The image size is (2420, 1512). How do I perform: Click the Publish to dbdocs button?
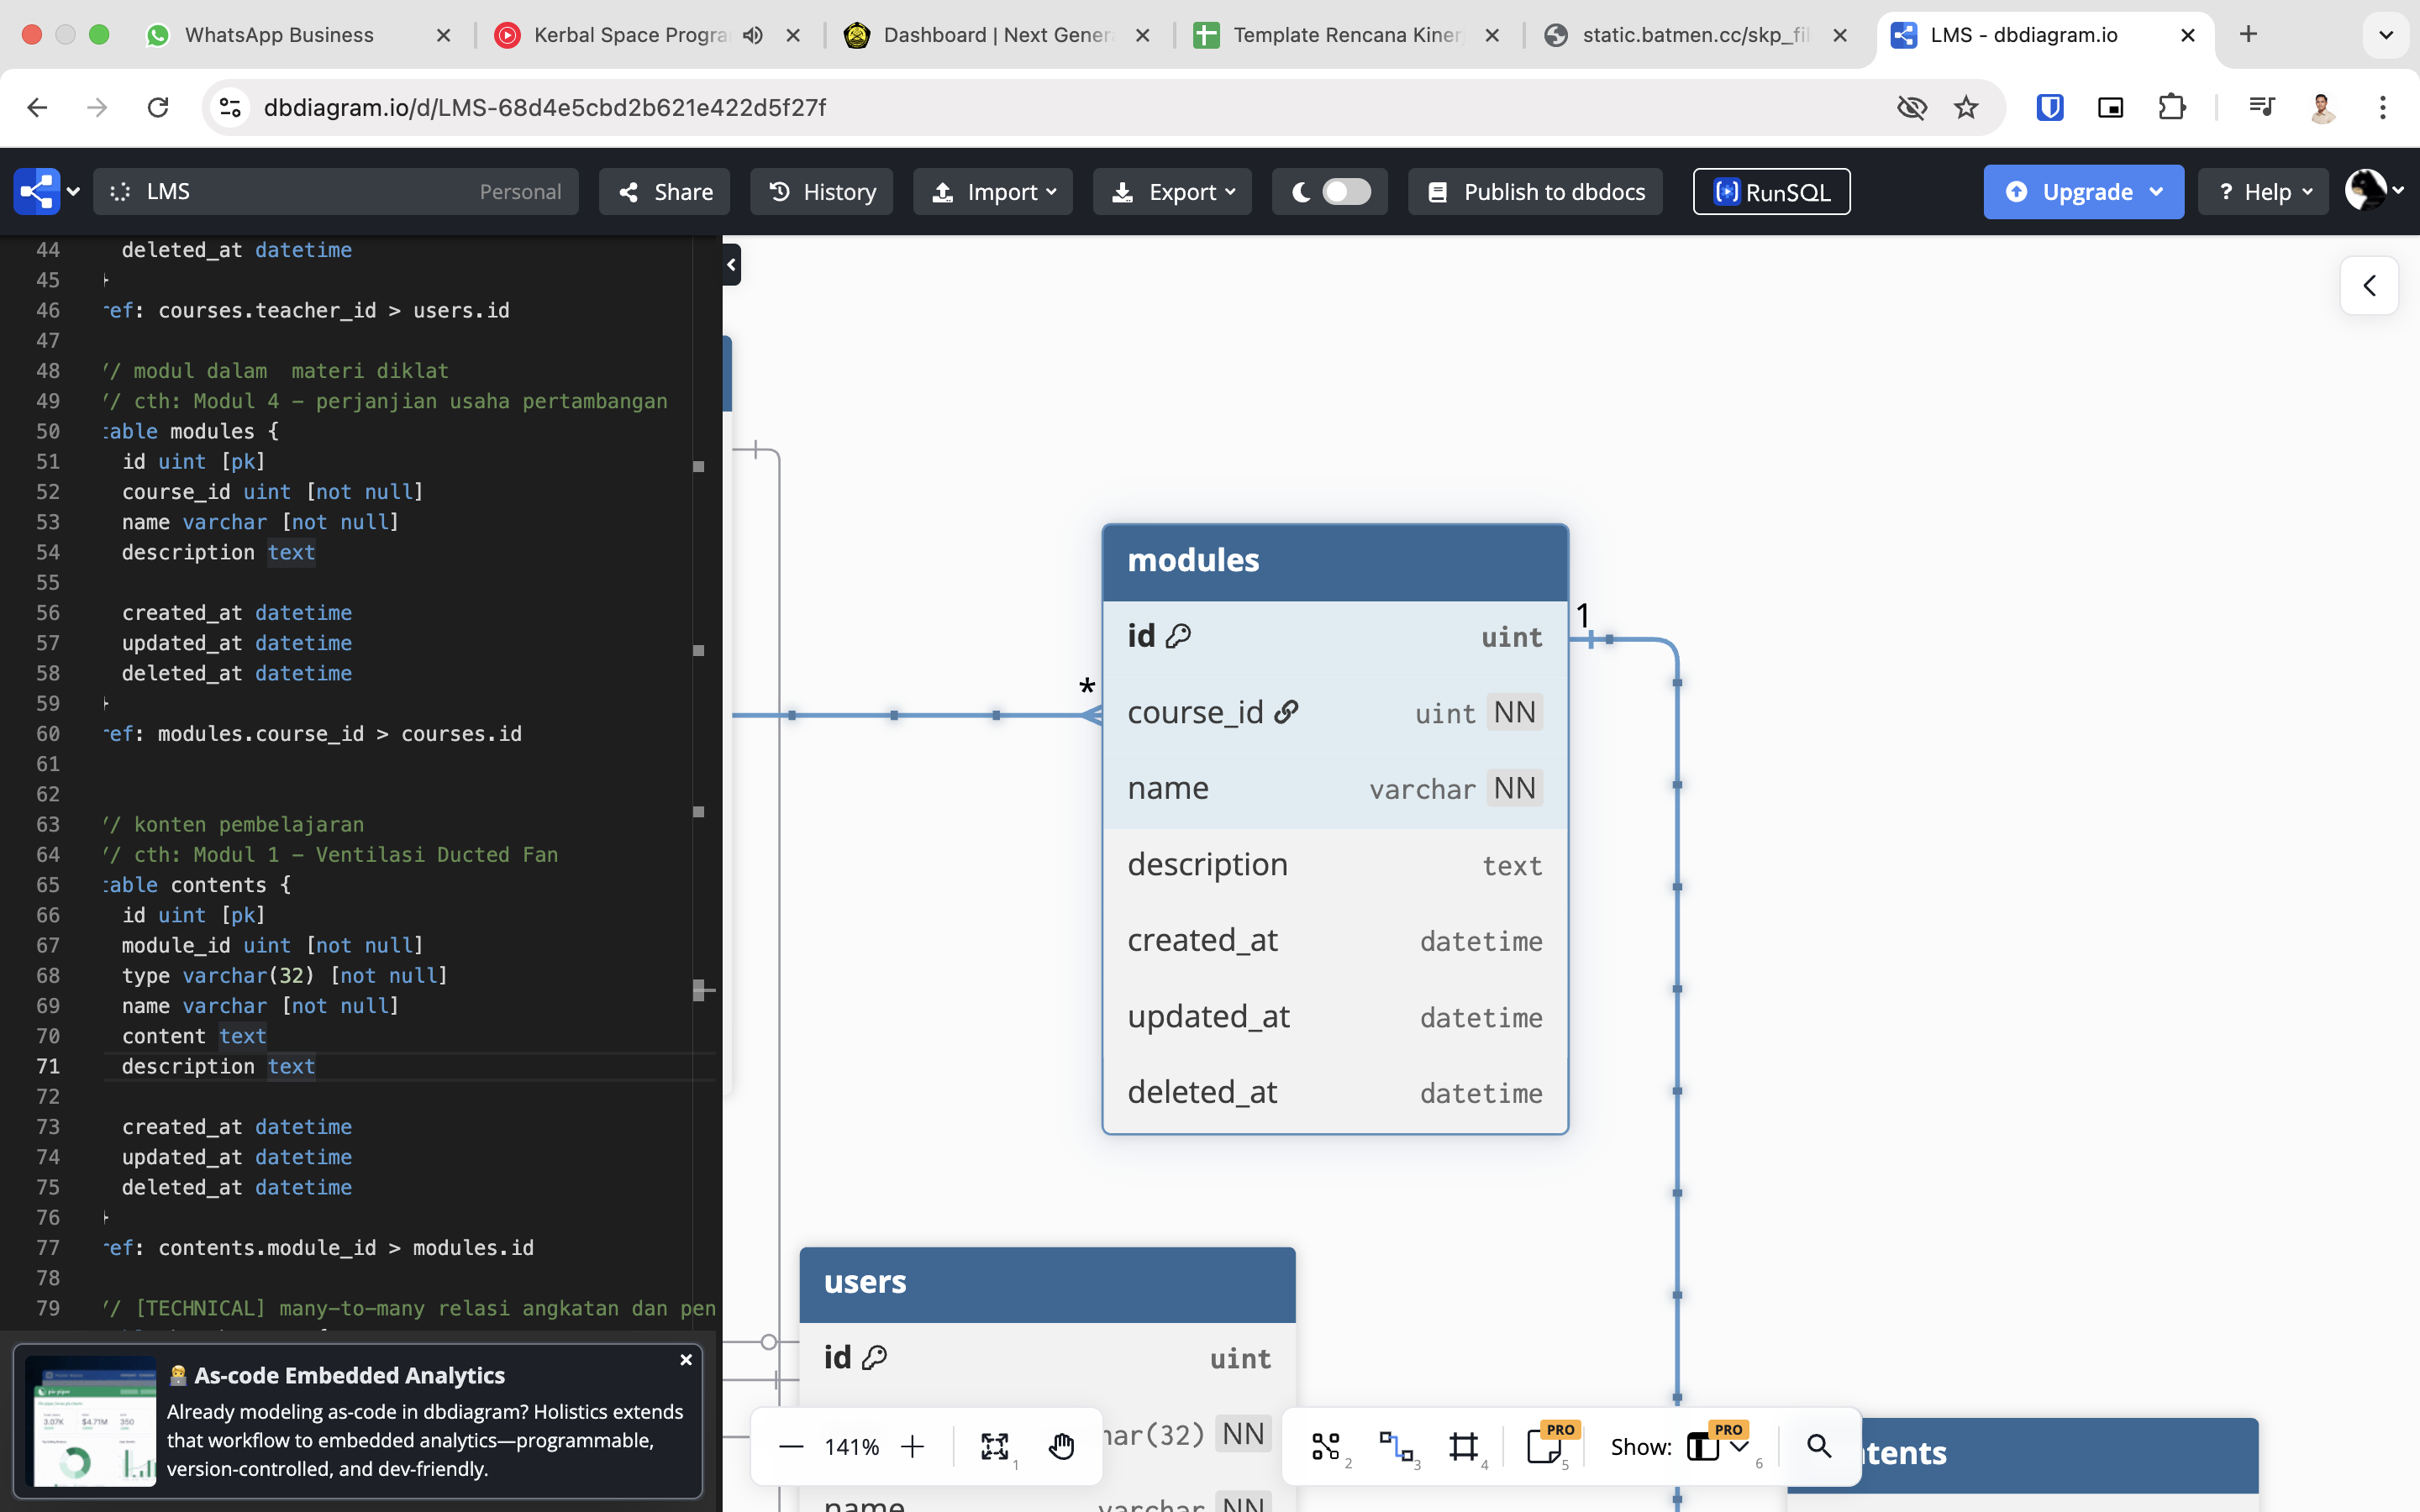1535,192
